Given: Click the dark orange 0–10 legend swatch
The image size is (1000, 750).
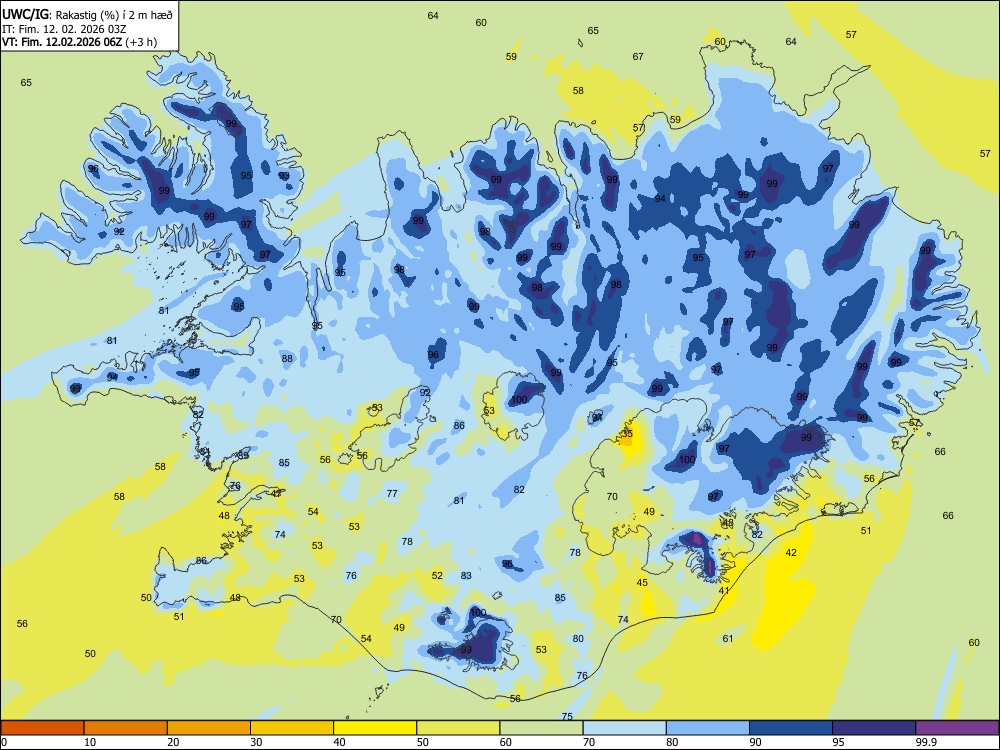Looking at the screenshot, I should pyautogui.click(x=42, y=728).
